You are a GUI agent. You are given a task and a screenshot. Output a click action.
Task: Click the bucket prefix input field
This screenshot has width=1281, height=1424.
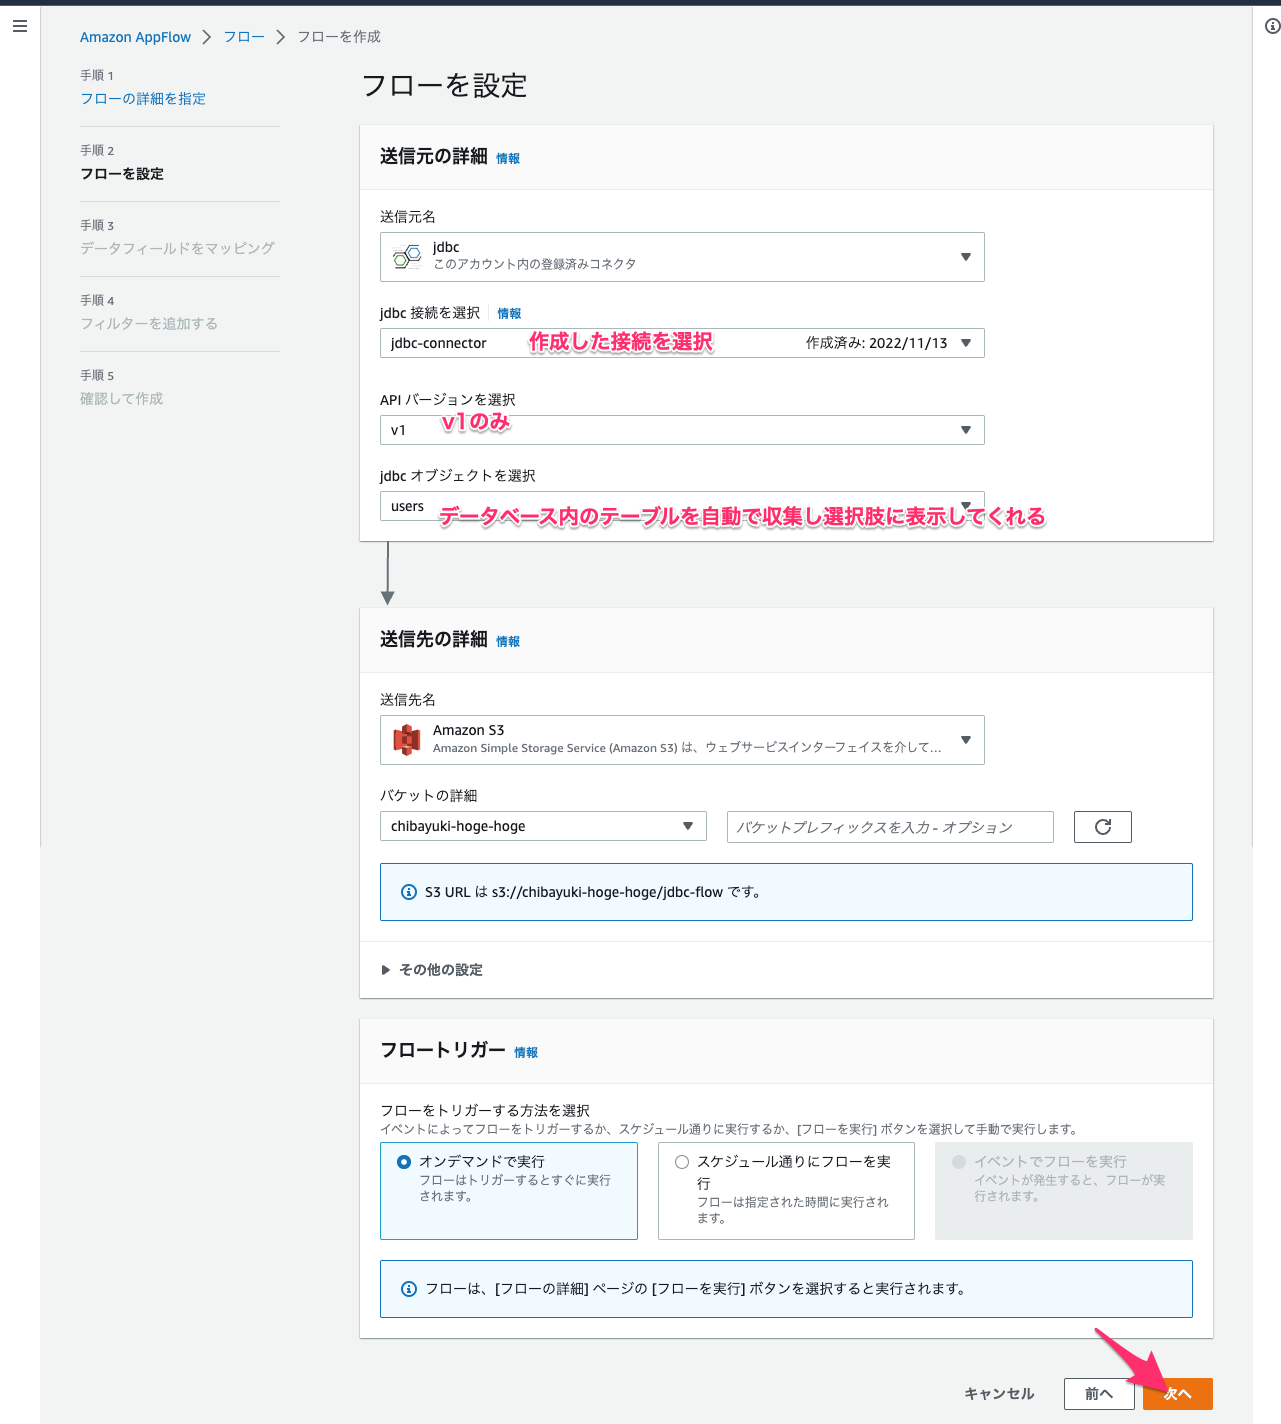(889, 827)
